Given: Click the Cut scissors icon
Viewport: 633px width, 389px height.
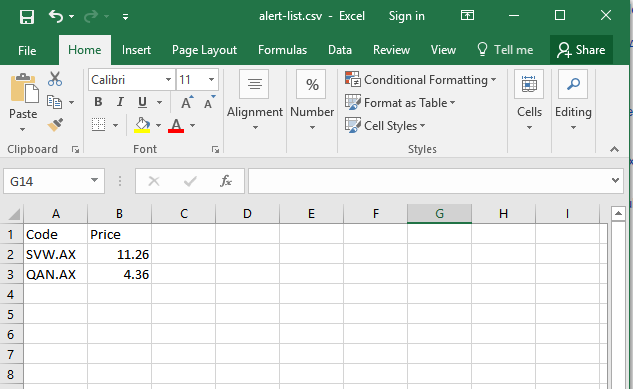Looking at the screenshot, I should click(55, 79).
